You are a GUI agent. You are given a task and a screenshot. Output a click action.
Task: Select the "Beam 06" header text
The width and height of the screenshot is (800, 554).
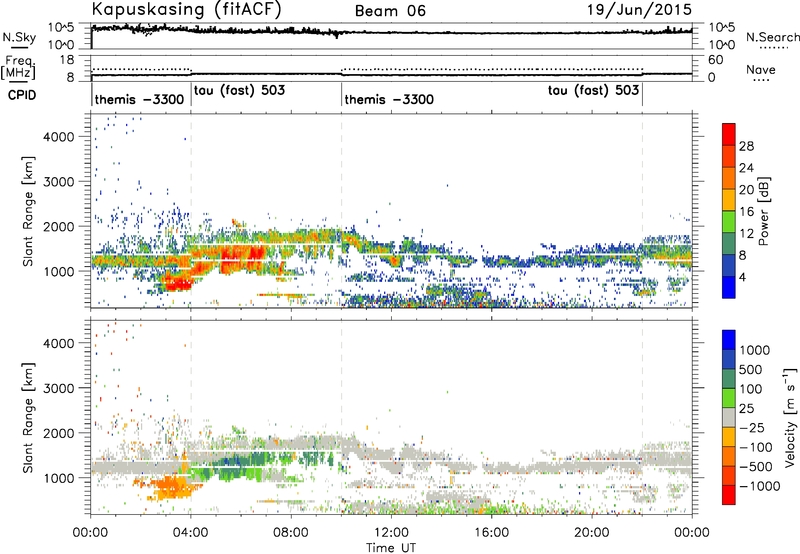click(390, 11)
